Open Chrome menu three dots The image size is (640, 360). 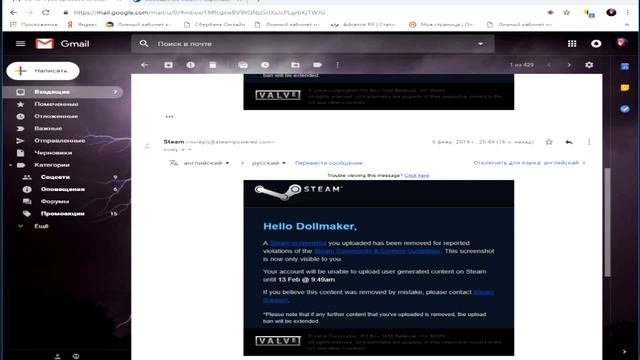[628, 13]
